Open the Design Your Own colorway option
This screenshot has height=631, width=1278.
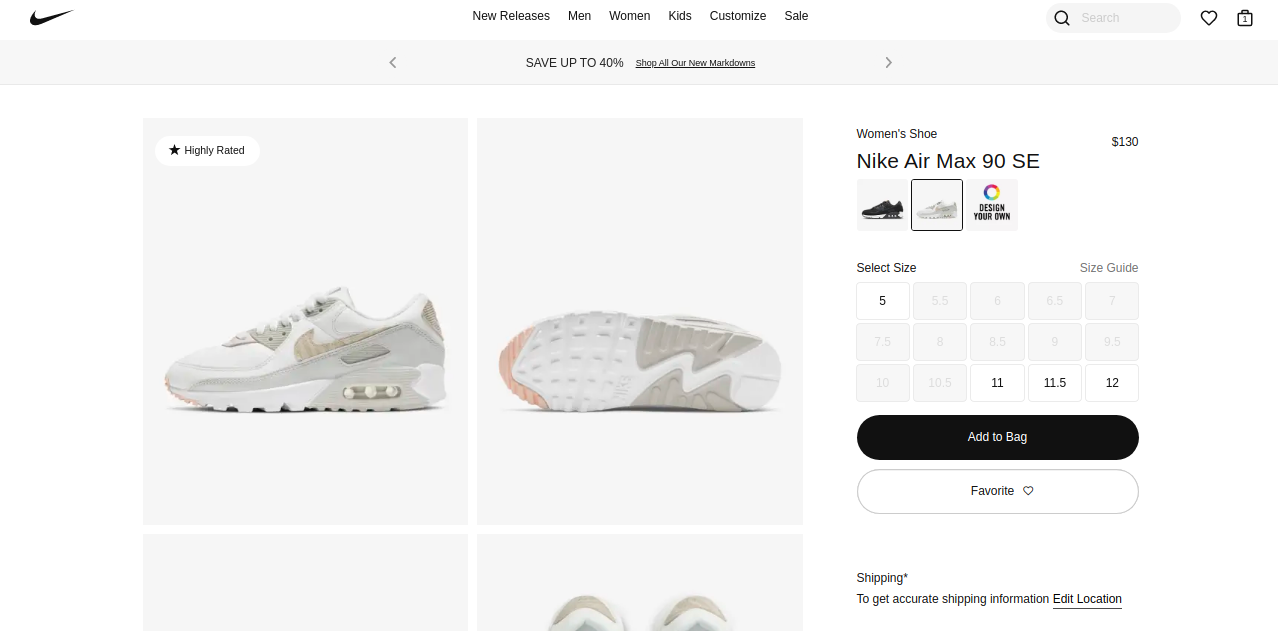991,204
